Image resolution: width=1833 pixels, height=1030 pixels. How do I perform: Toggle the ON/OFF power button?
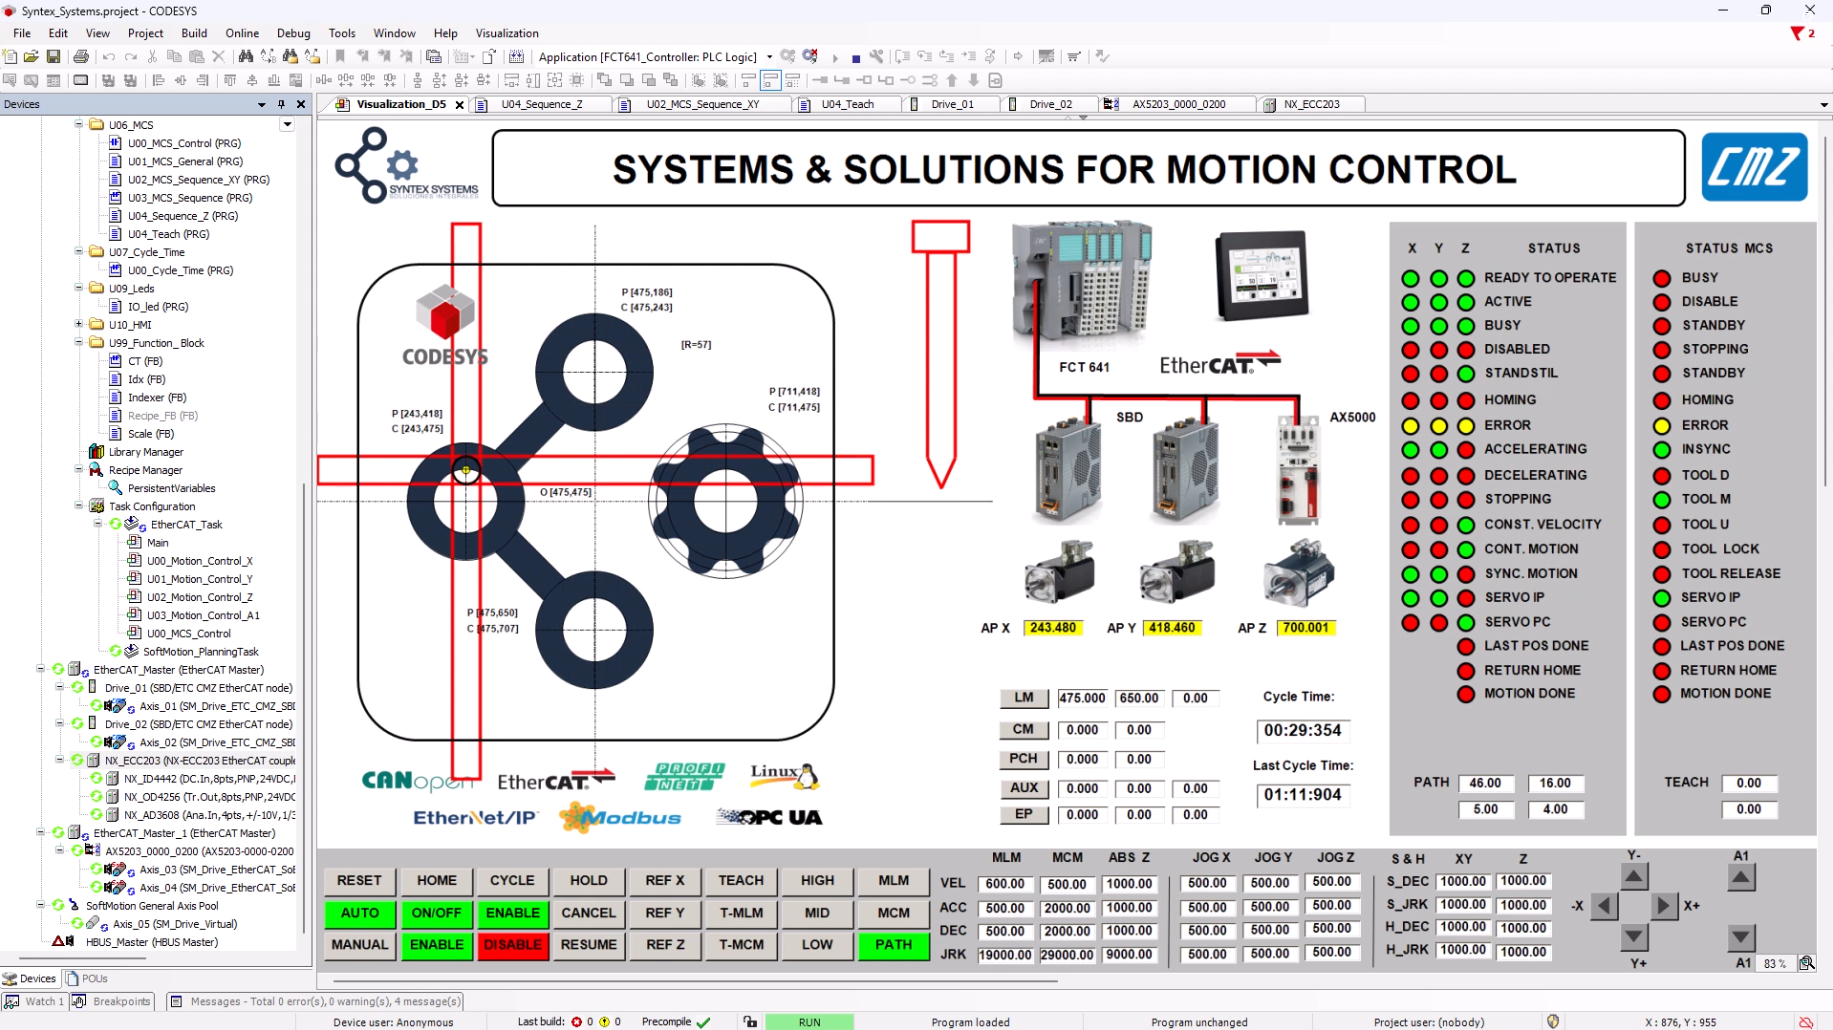pyautogui.click(x=436, y=913)
